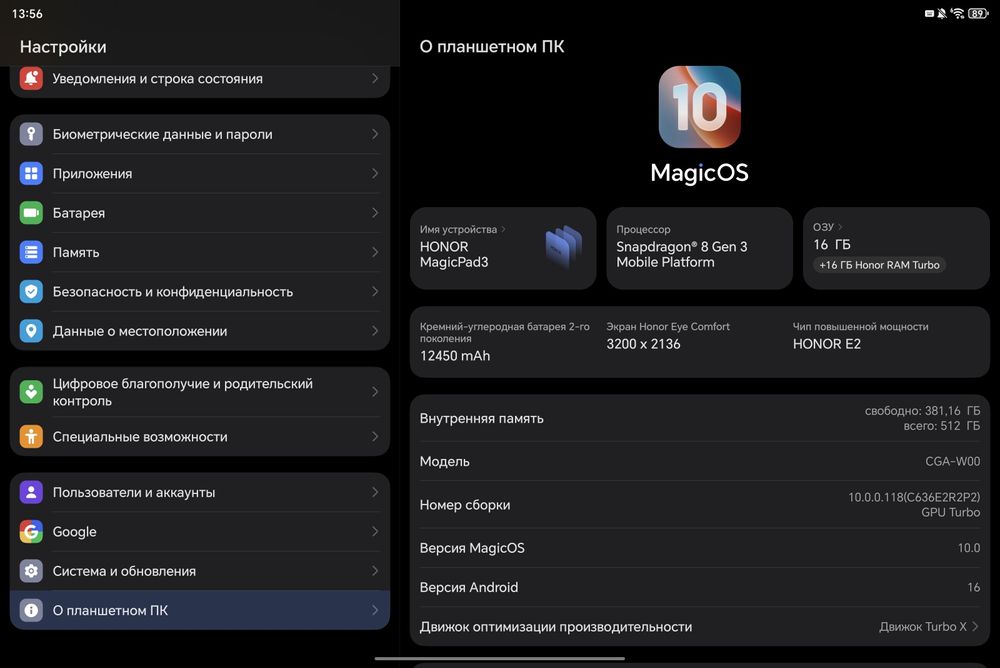Tap the Модель CGA-W00 value

click(952, 461)
